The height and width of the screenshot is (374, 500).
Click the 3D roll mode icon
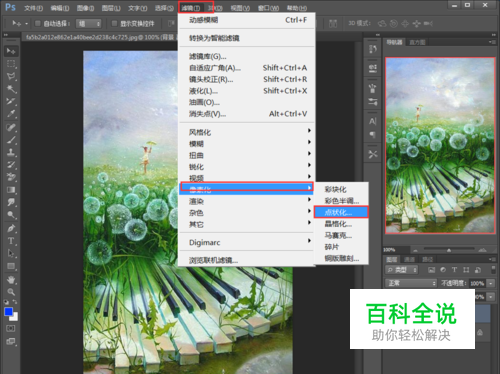point(394,24)
